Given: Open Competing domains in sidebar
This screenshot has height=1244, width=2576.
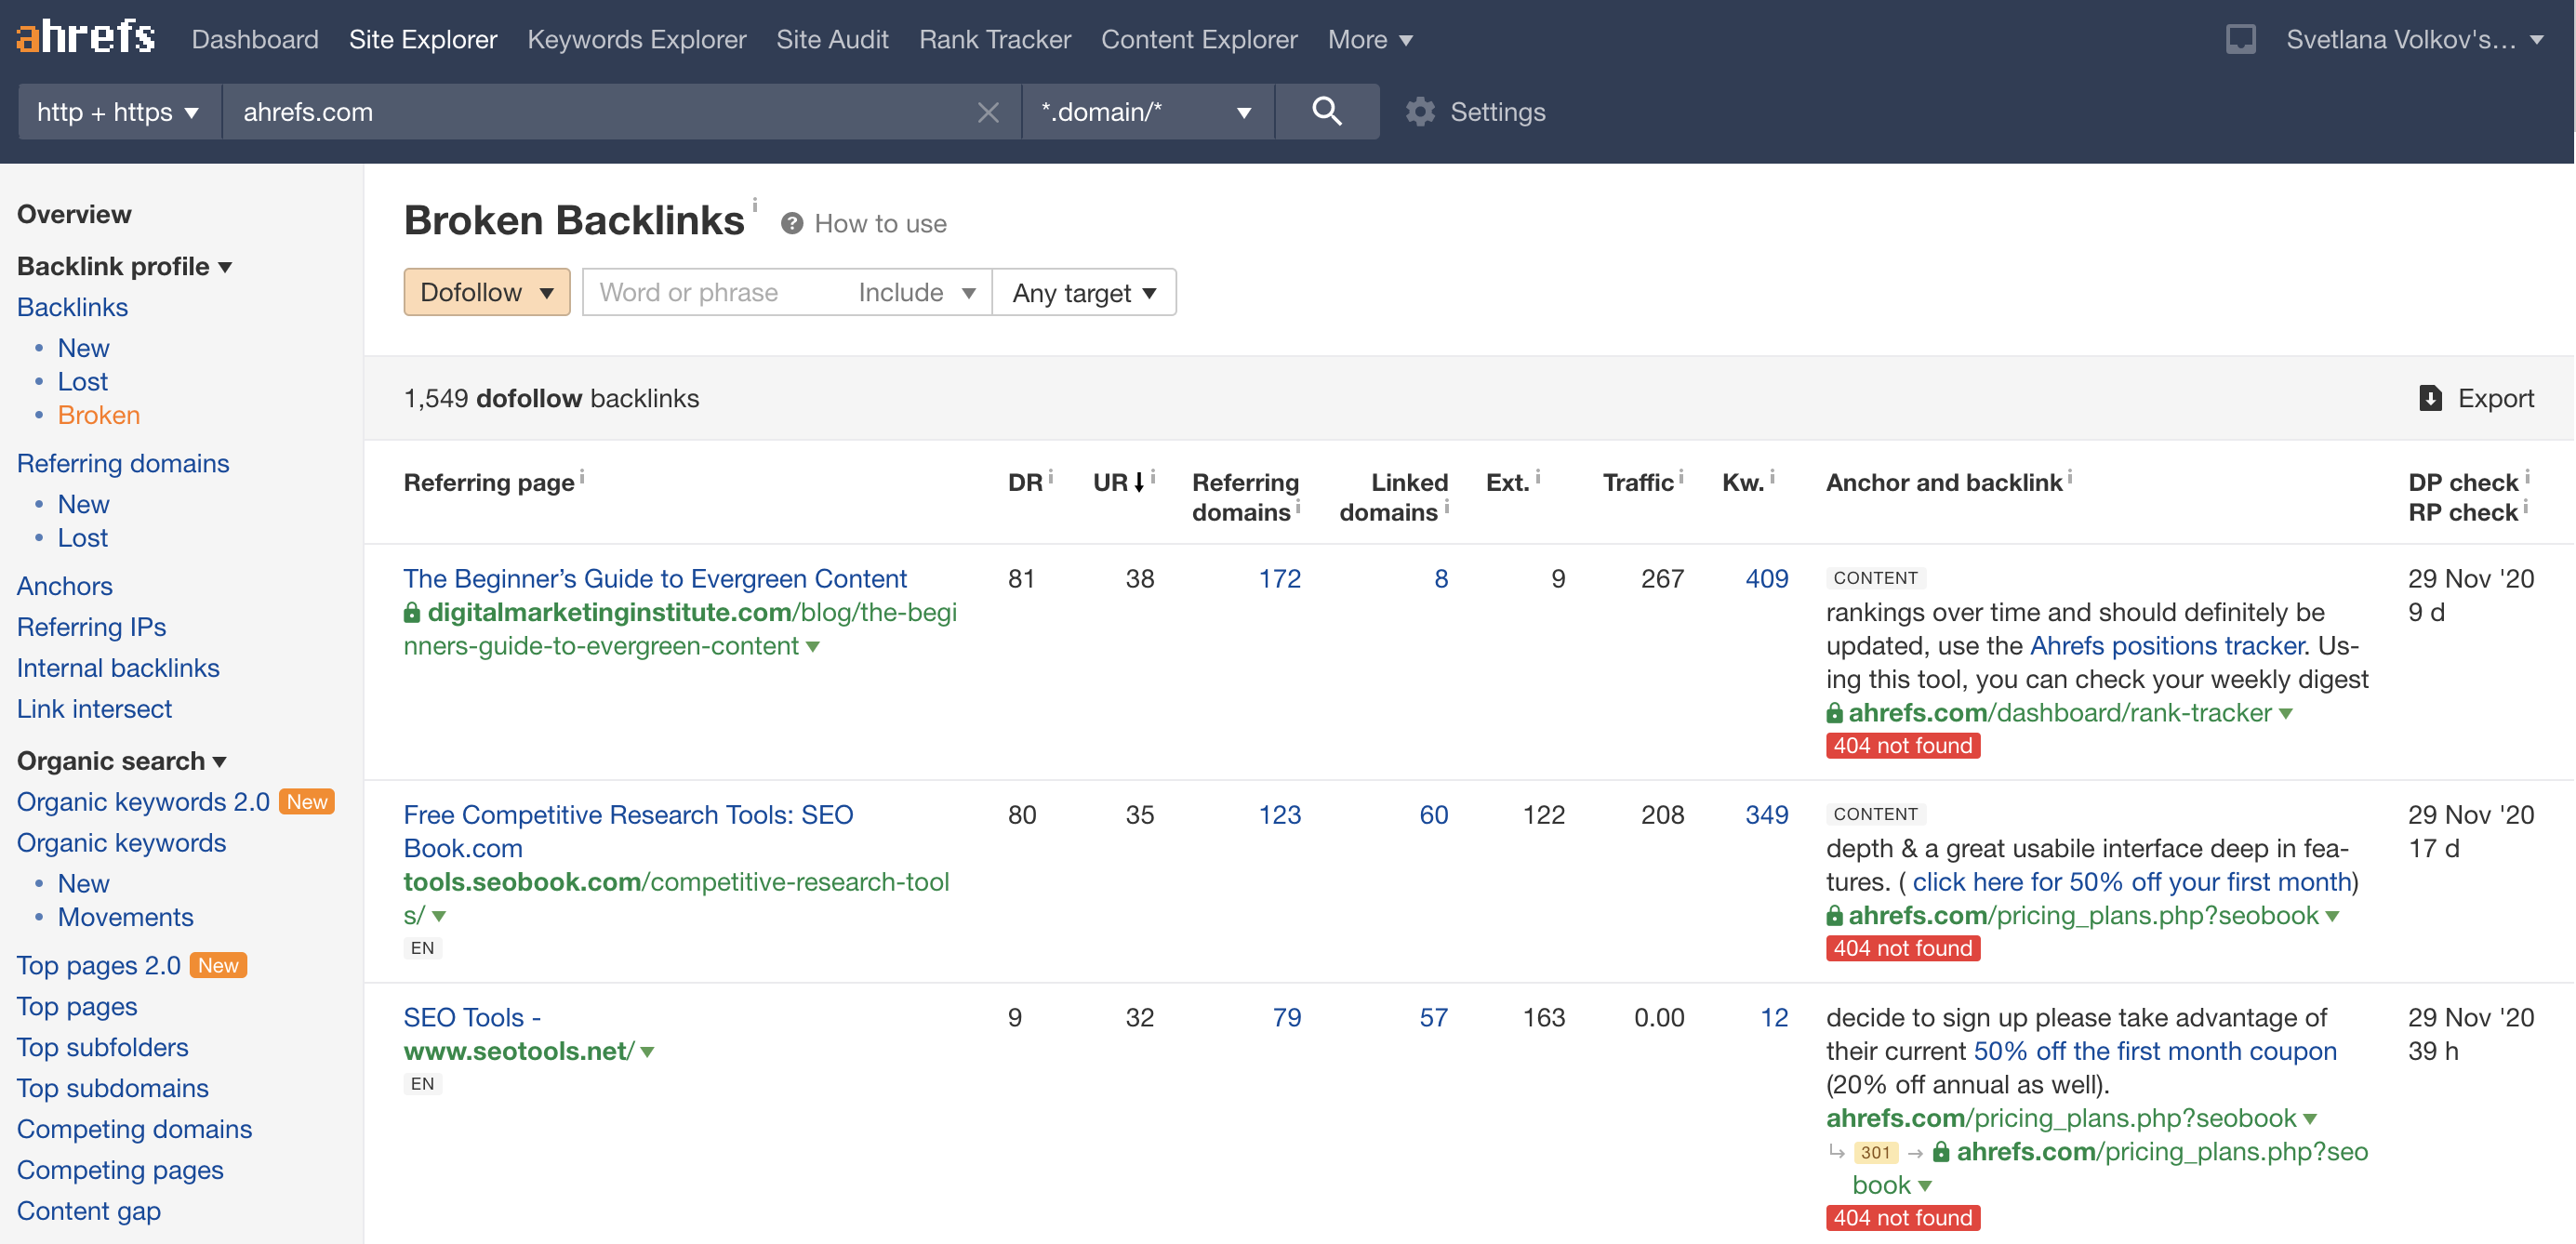Looking at the screenshot, I should (134, 1129).
